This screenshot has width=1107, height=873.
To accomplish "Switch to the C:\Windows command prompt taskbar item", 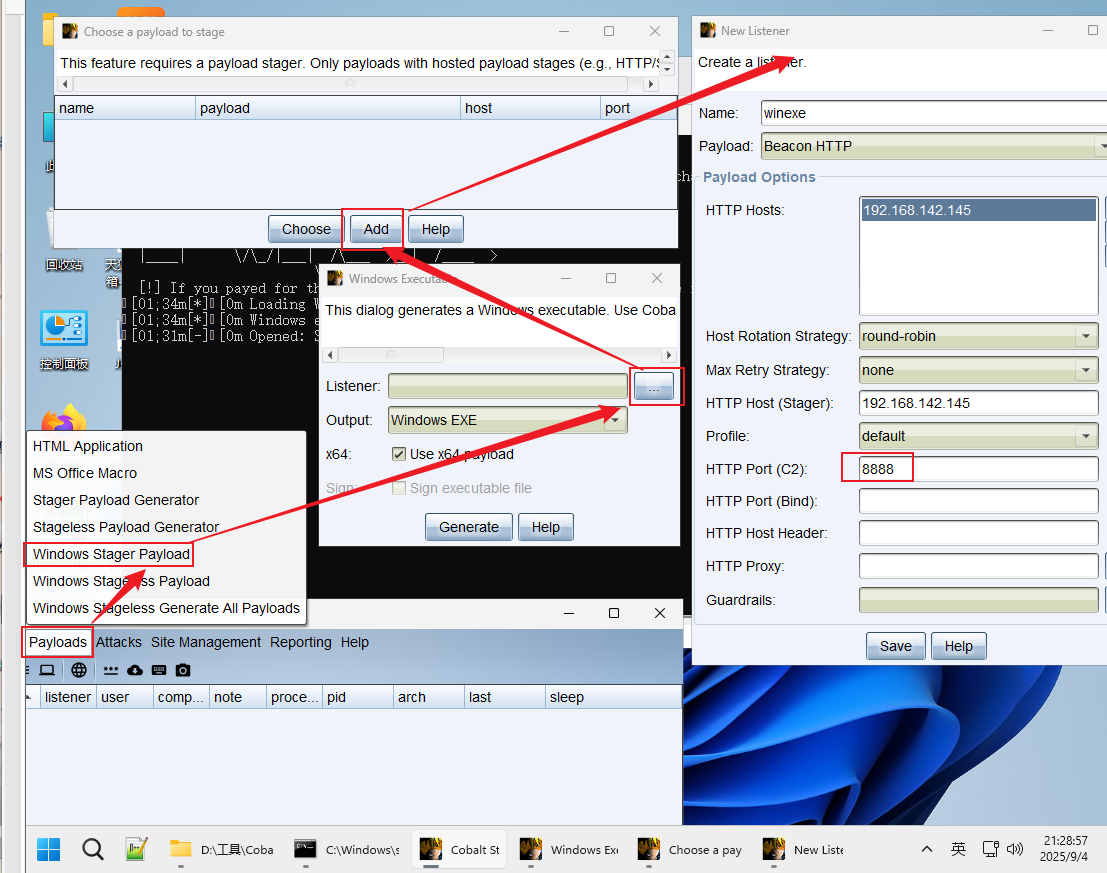I will (347, 849).
